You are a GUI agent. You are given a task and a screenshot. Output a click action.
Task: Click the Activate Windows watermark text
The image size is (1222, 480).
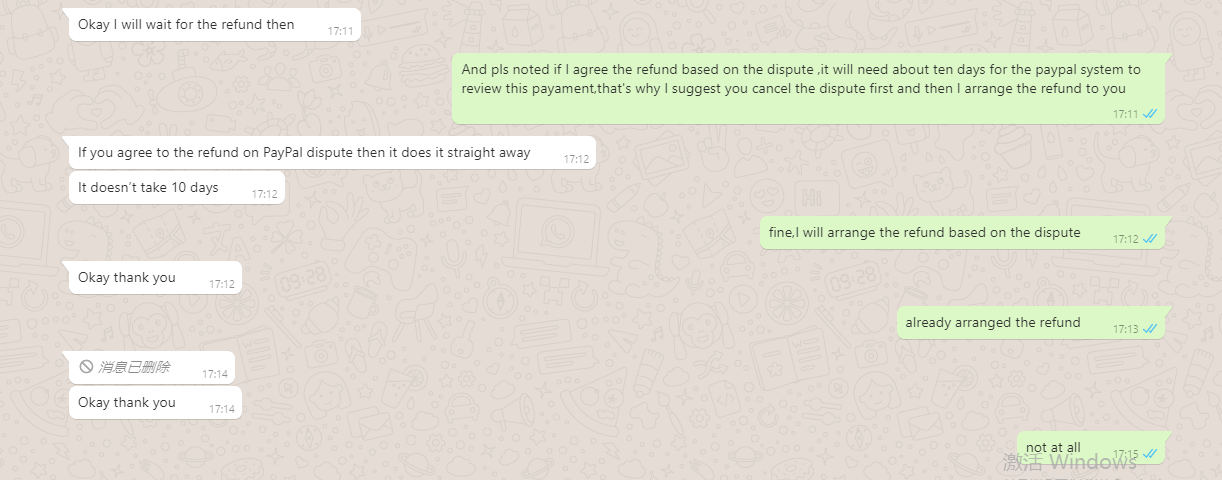point(1070,462)
